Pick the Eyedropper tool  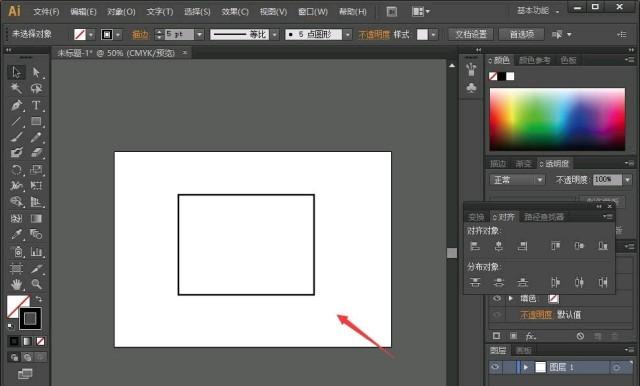pyautogui.click(x=16, y=234)
